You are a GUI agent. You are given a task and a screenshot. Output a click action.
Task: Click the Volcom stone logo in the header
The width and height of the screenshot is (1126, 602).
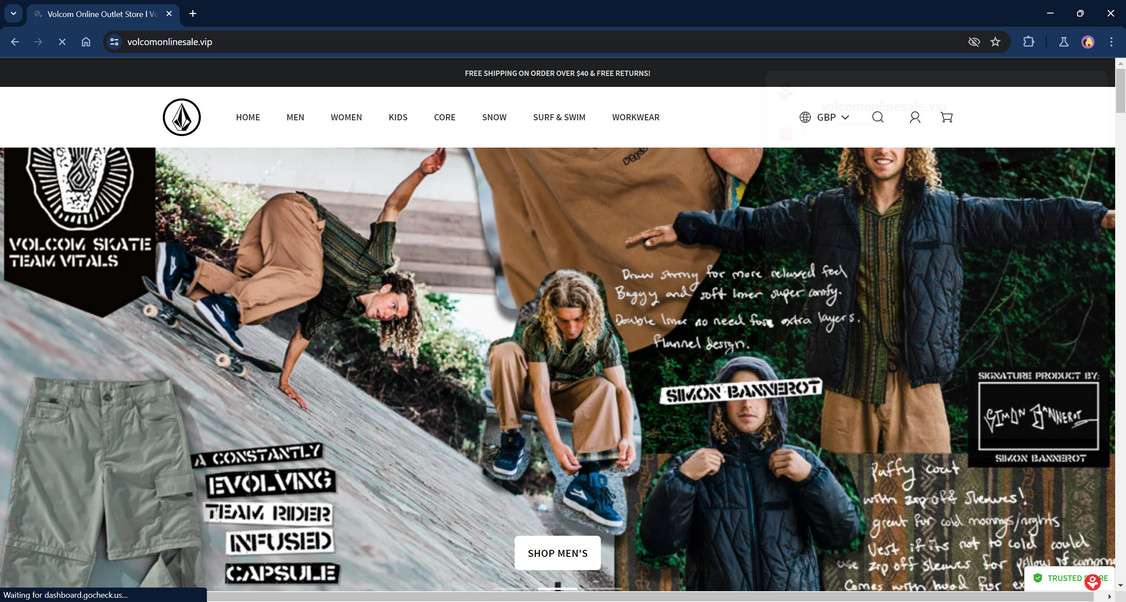181,117
